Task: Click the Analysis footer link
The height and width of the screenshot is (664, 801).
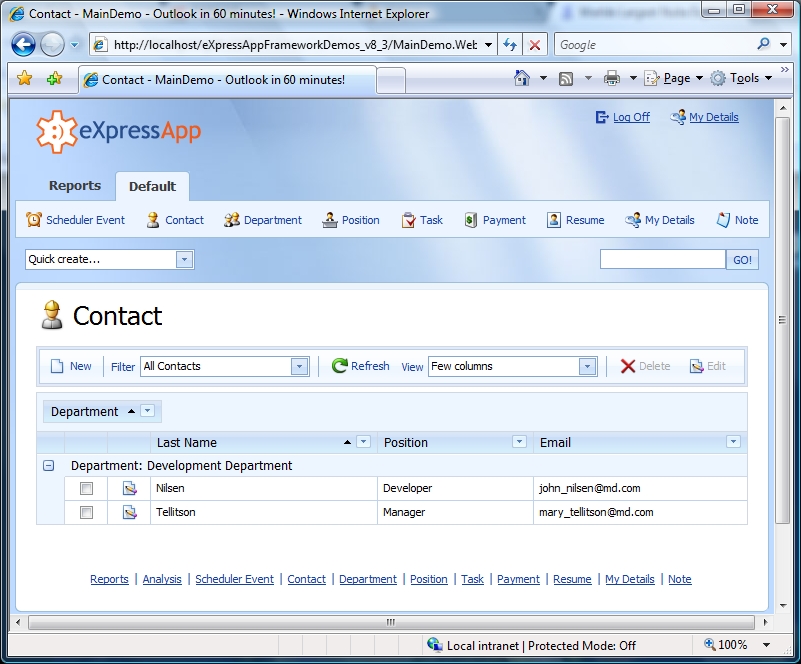Action: click(162, 579)
